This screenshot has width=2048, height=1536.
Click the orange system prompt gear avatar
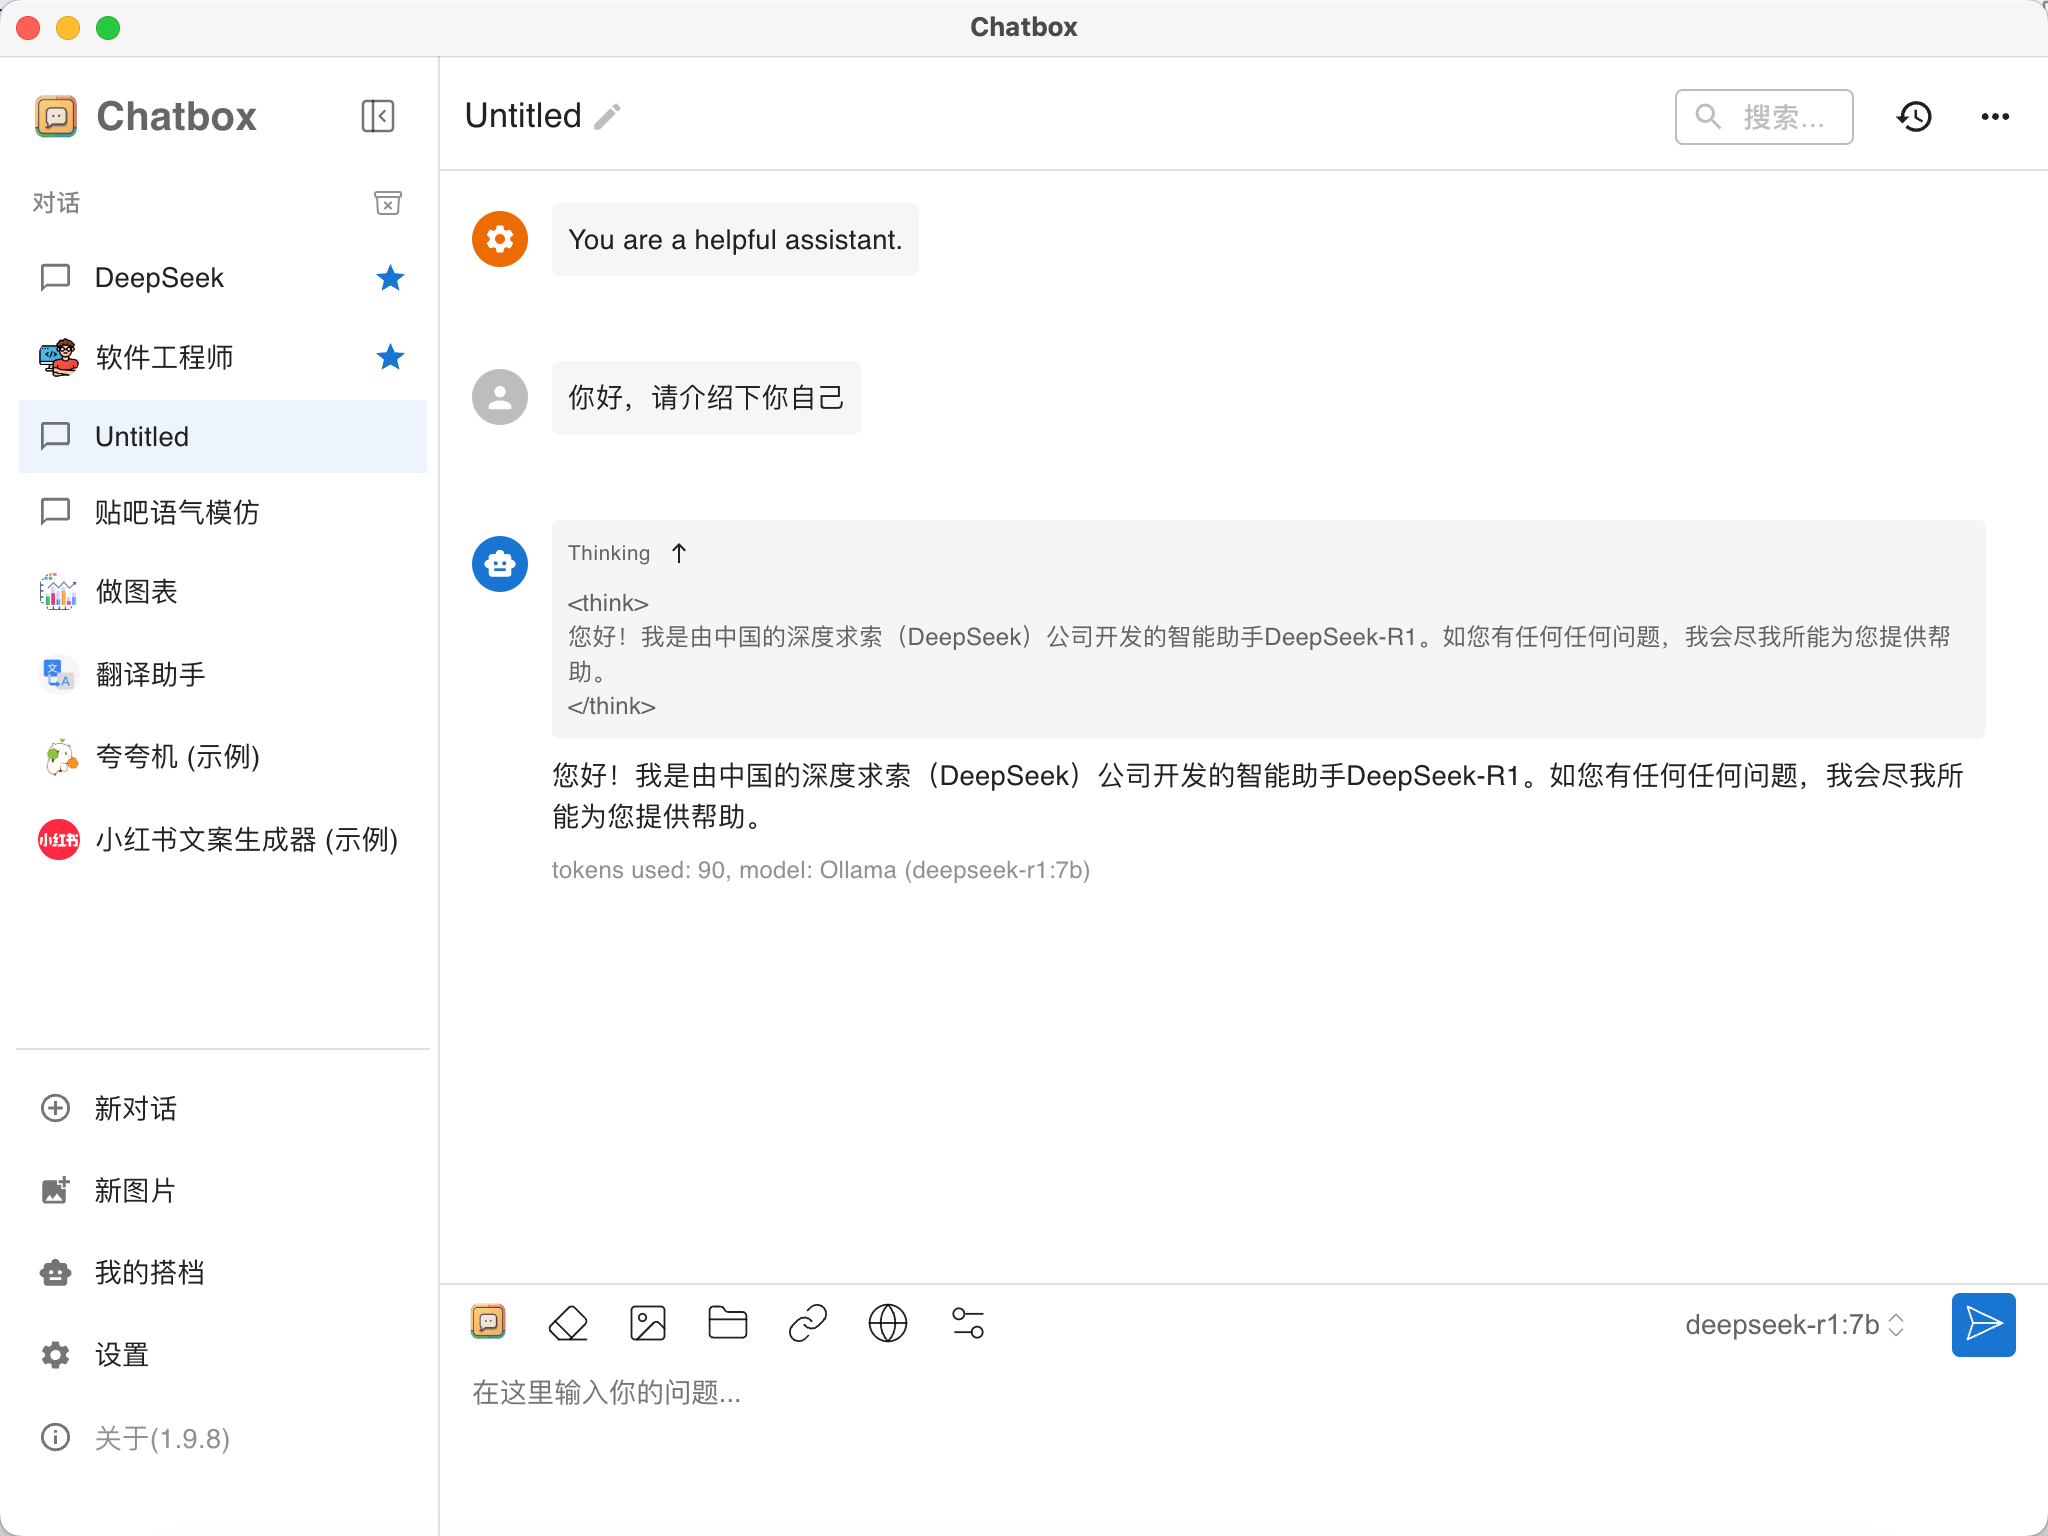click(x=500, y=239)
